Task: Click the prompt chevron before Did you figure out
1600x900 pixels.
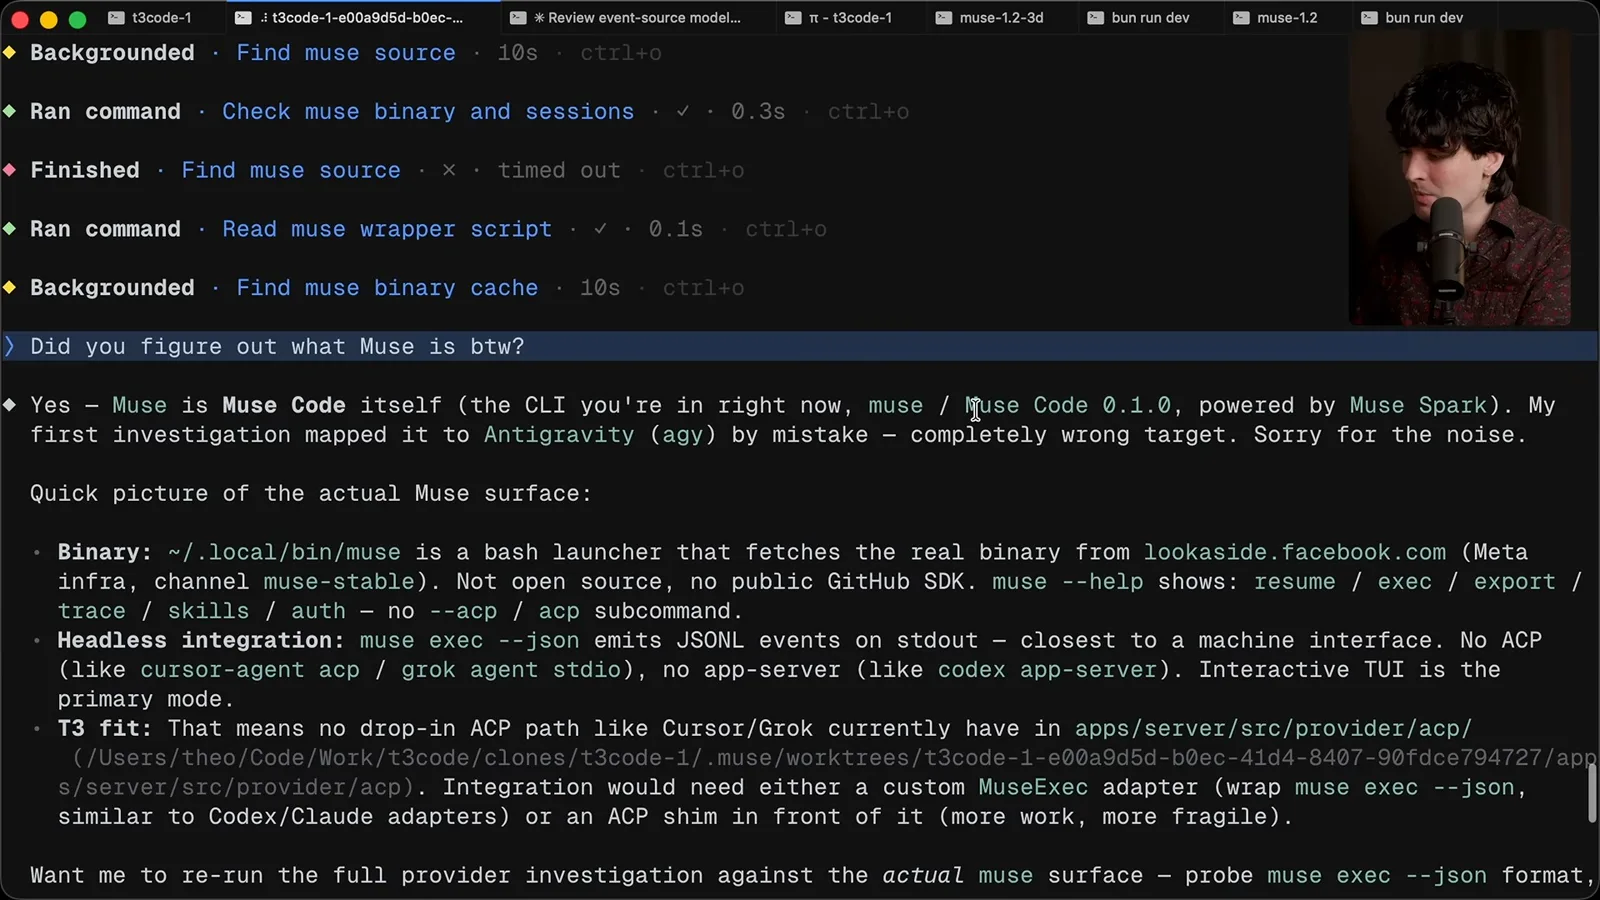Action: tap(9, 346)
